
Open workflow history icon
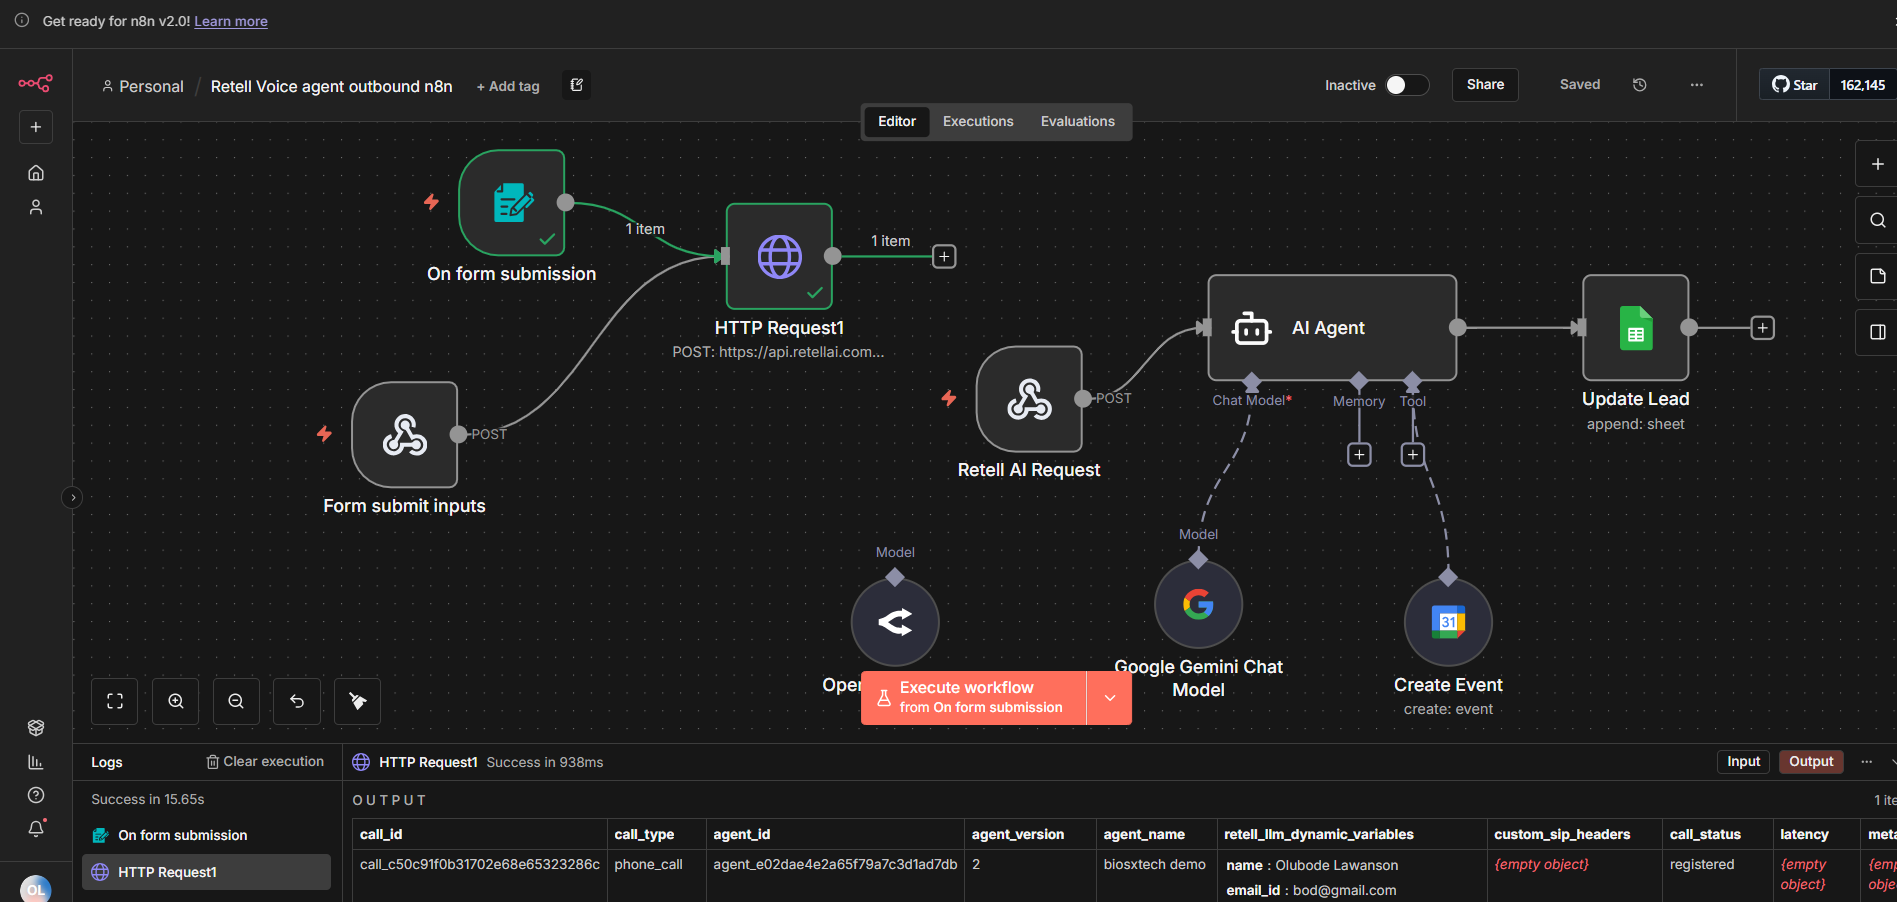point(1639,85)
